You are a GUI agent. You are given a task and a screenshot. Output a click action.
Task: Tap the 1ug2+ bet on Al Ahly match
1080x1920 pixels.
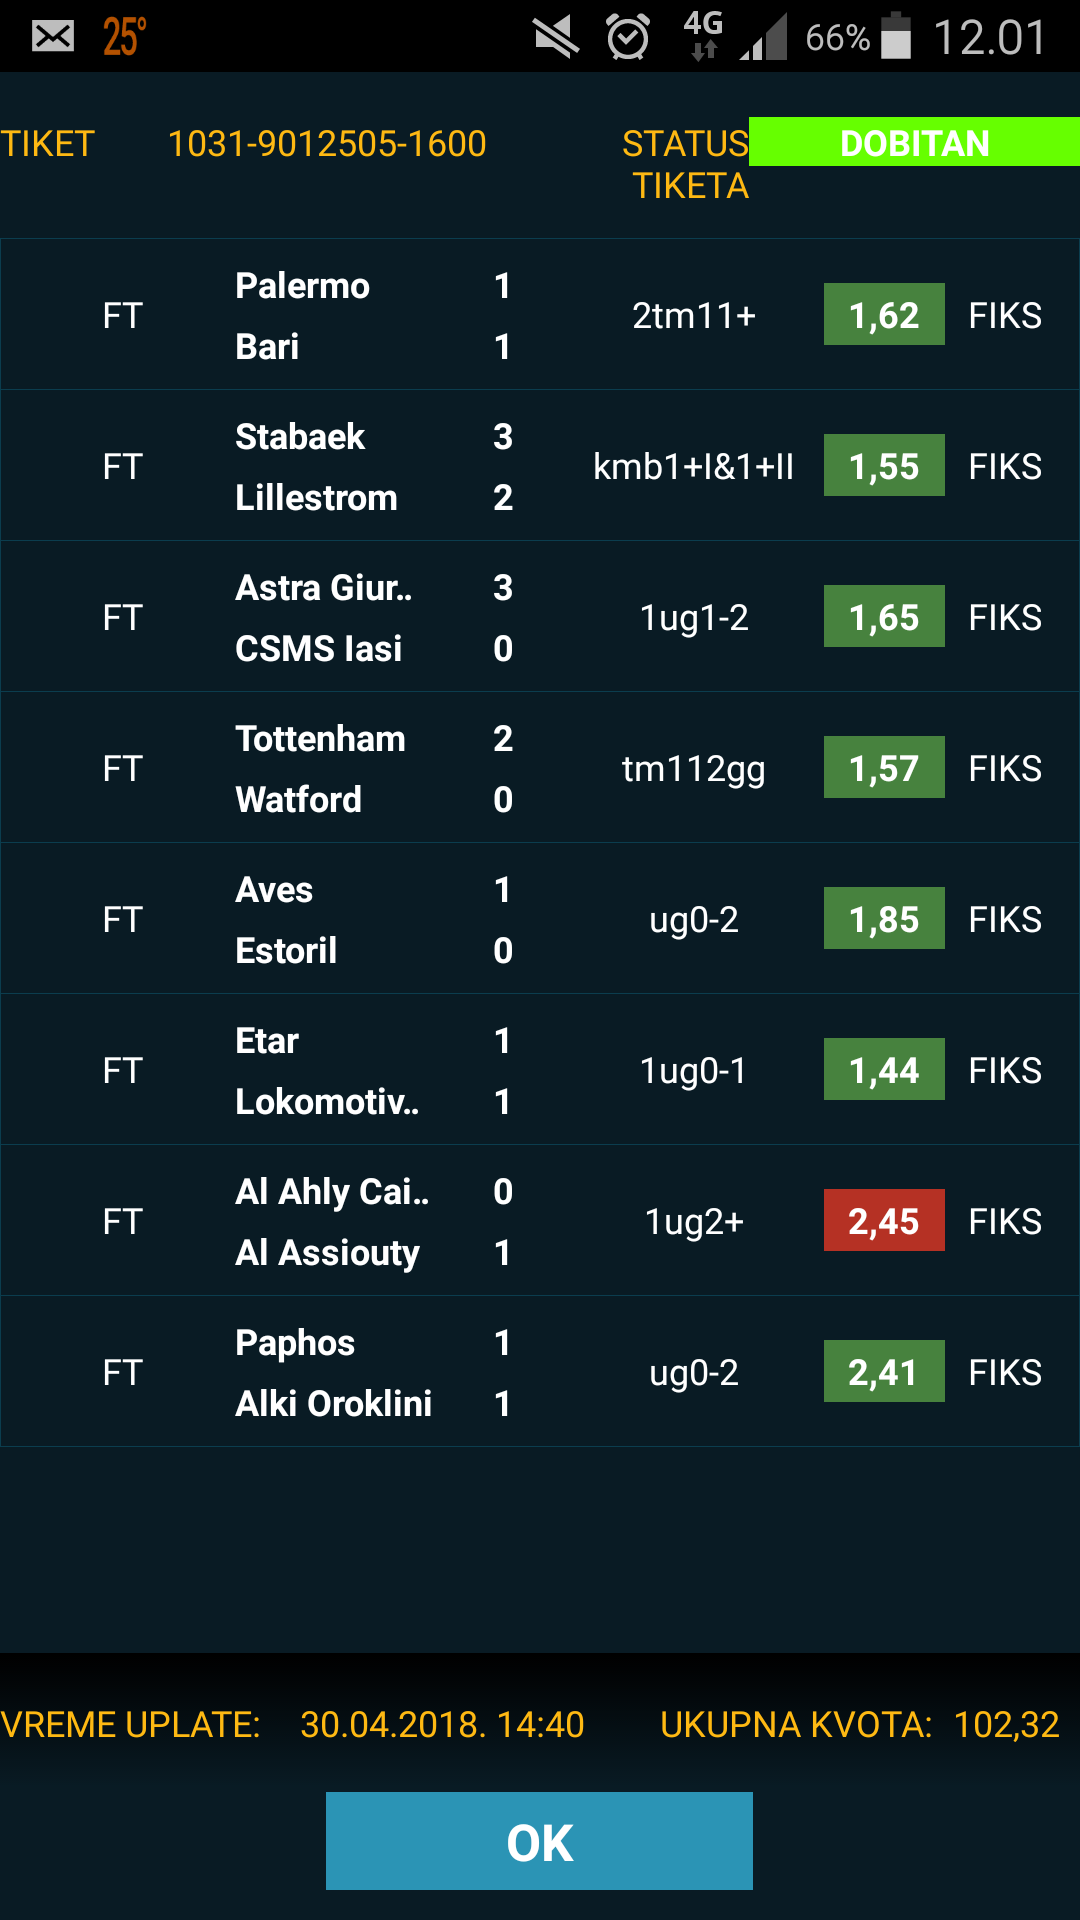(x=694, y=1222)
